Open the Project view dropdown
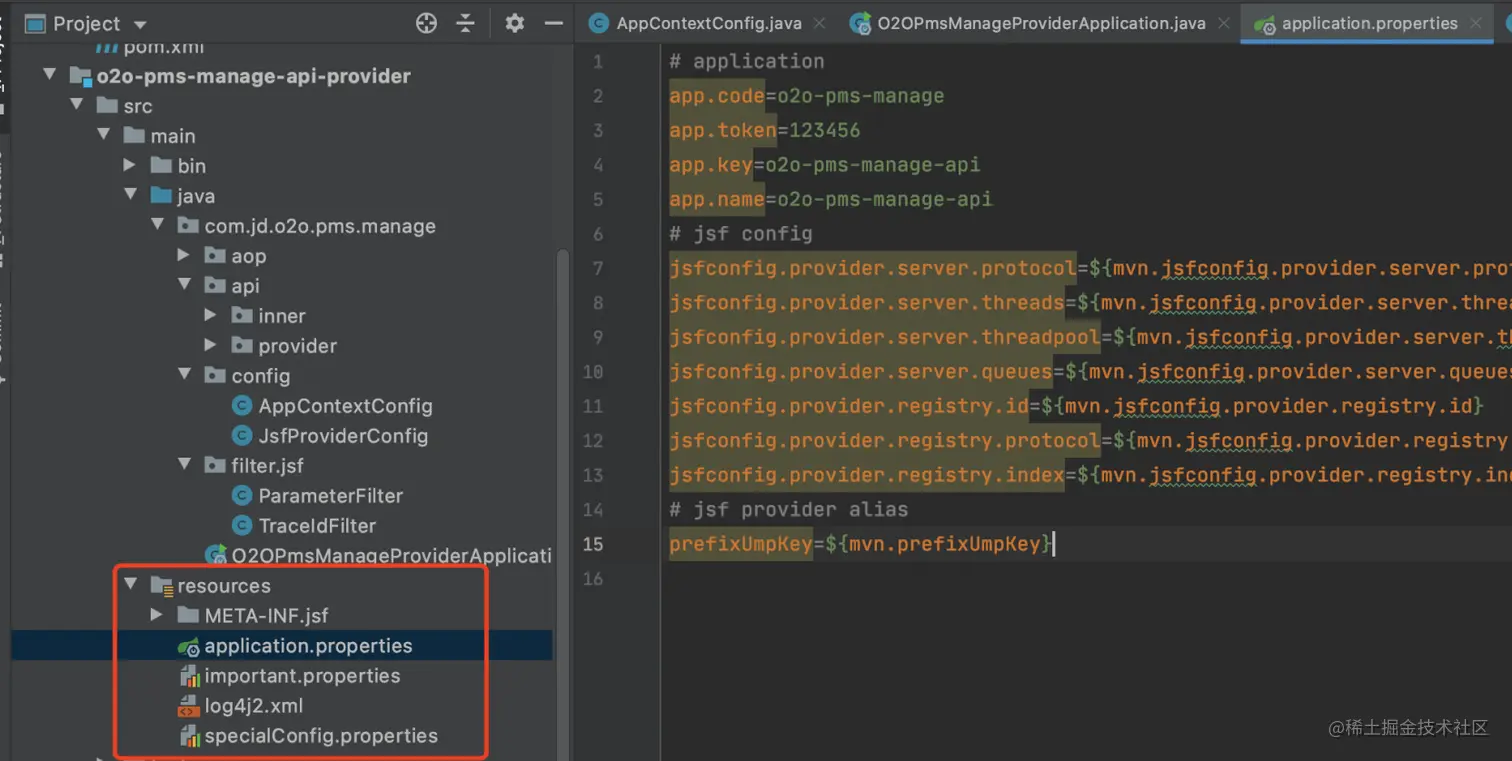Image resolution: width=1512 pixels, height=761 pixels. [x=140, y=24]
